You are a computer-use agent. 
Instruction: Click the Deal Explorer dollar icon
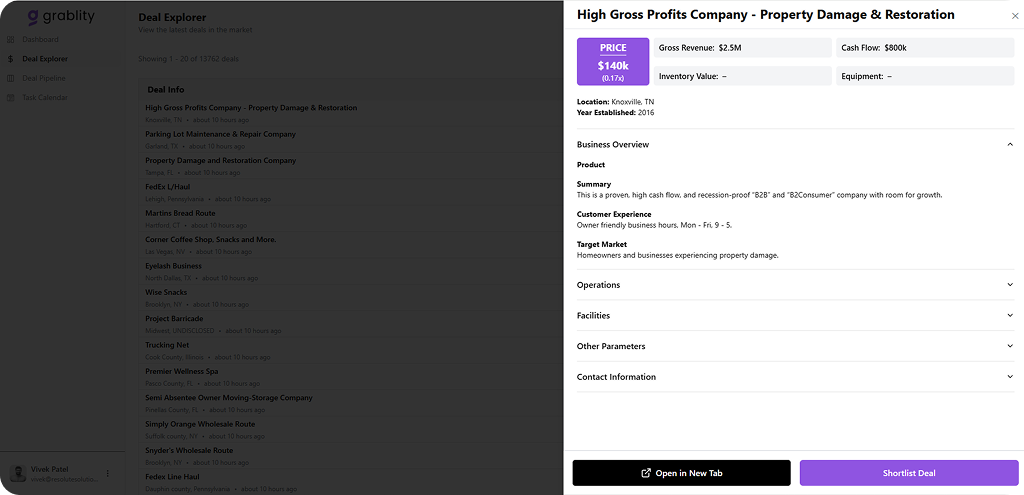click(11, 59)
